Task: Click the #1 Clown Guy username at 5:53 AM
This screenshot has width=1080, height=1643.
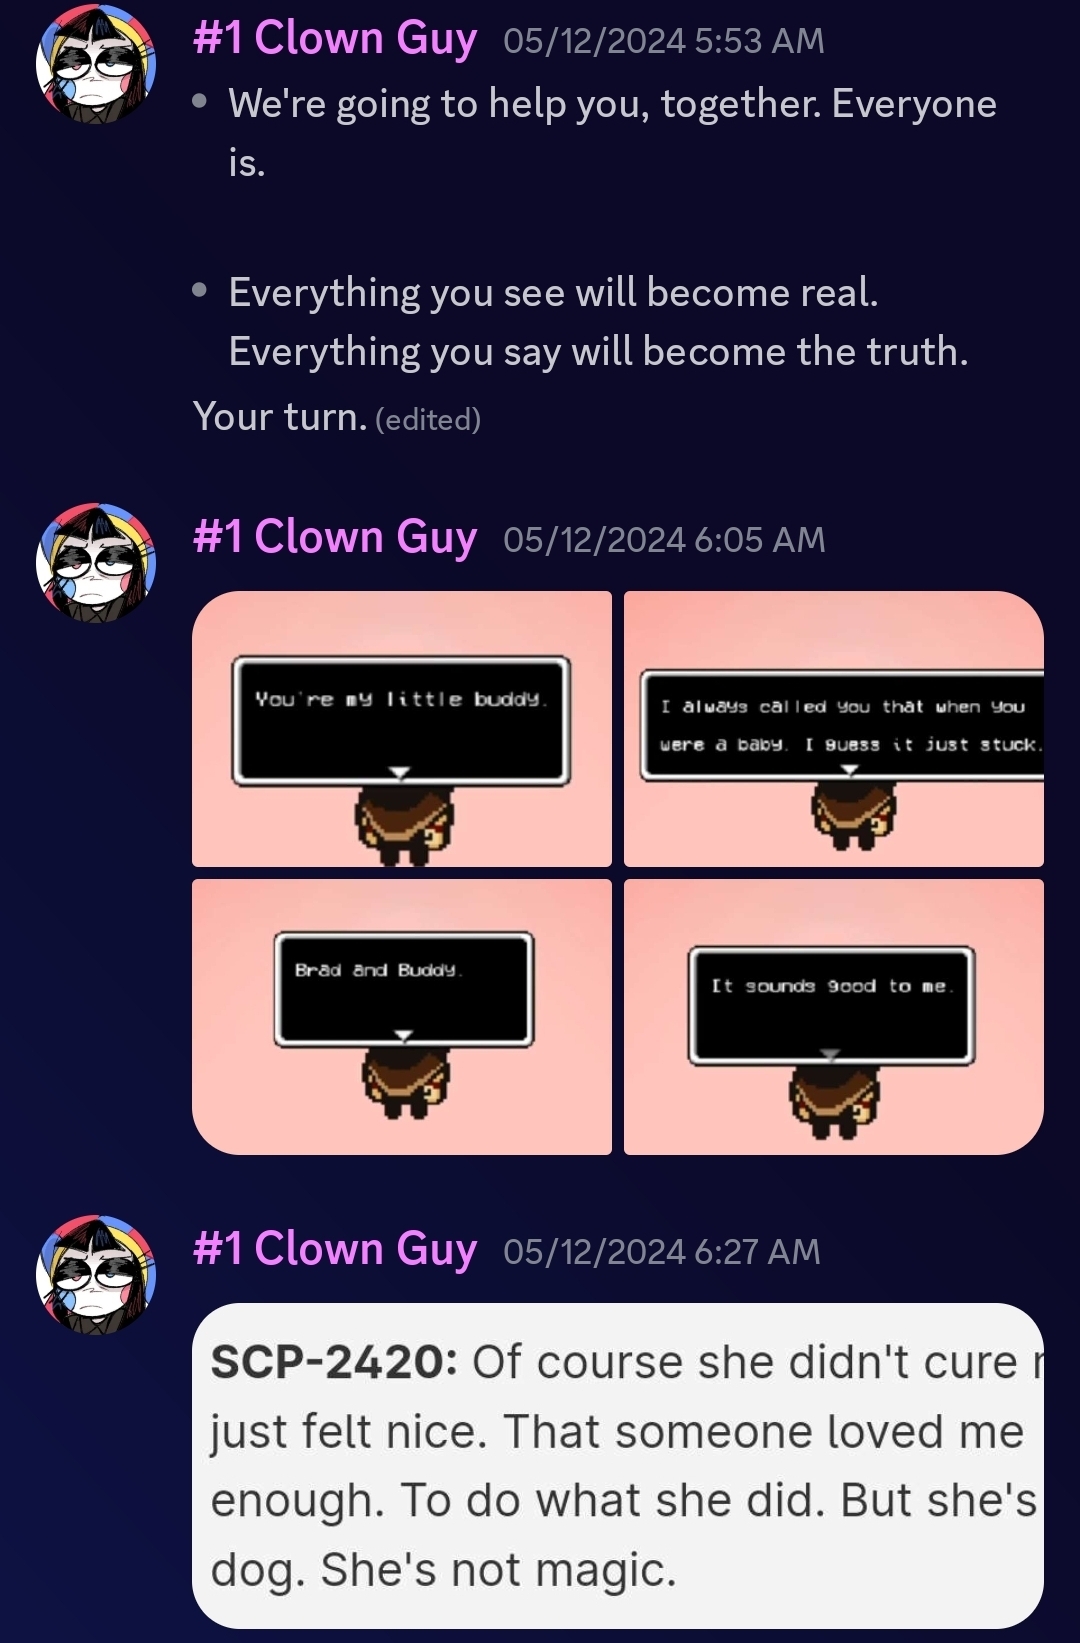Action: click(x=335, y=39)
